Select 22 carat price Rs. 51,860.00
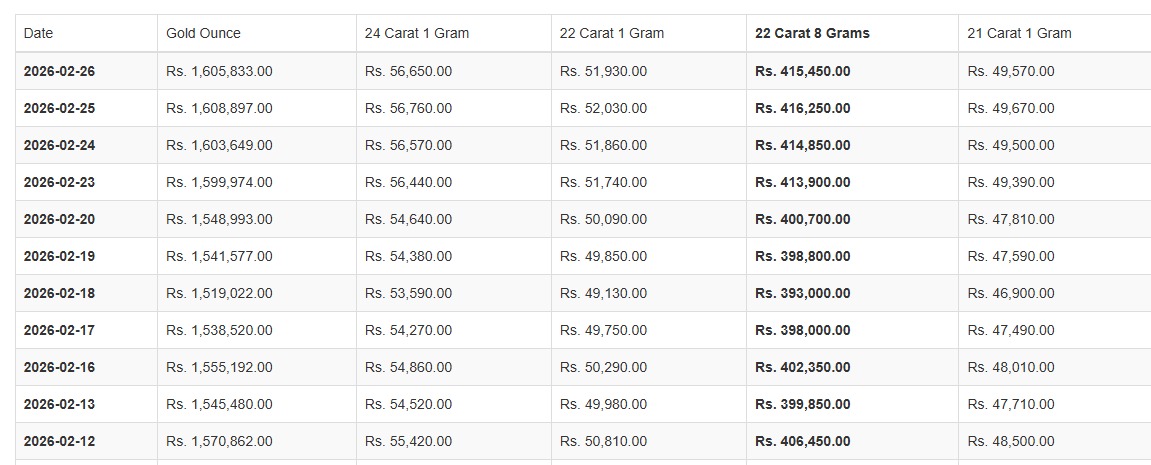Viewport: 1151px width, 465px height. (603, 145)
